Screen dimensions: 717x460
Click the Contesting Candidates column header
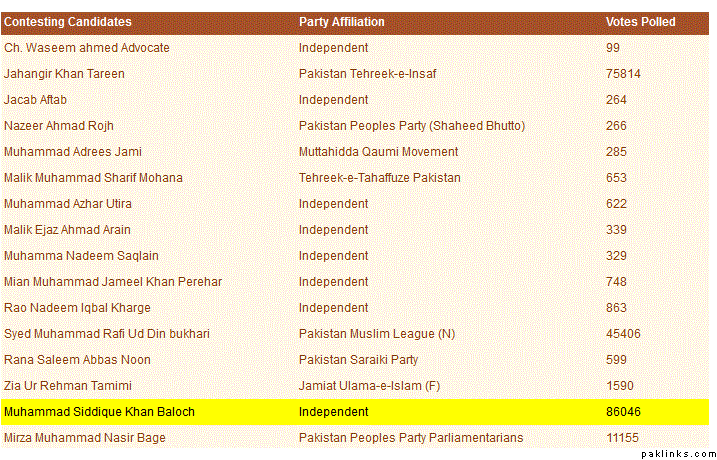coord(68,22)
